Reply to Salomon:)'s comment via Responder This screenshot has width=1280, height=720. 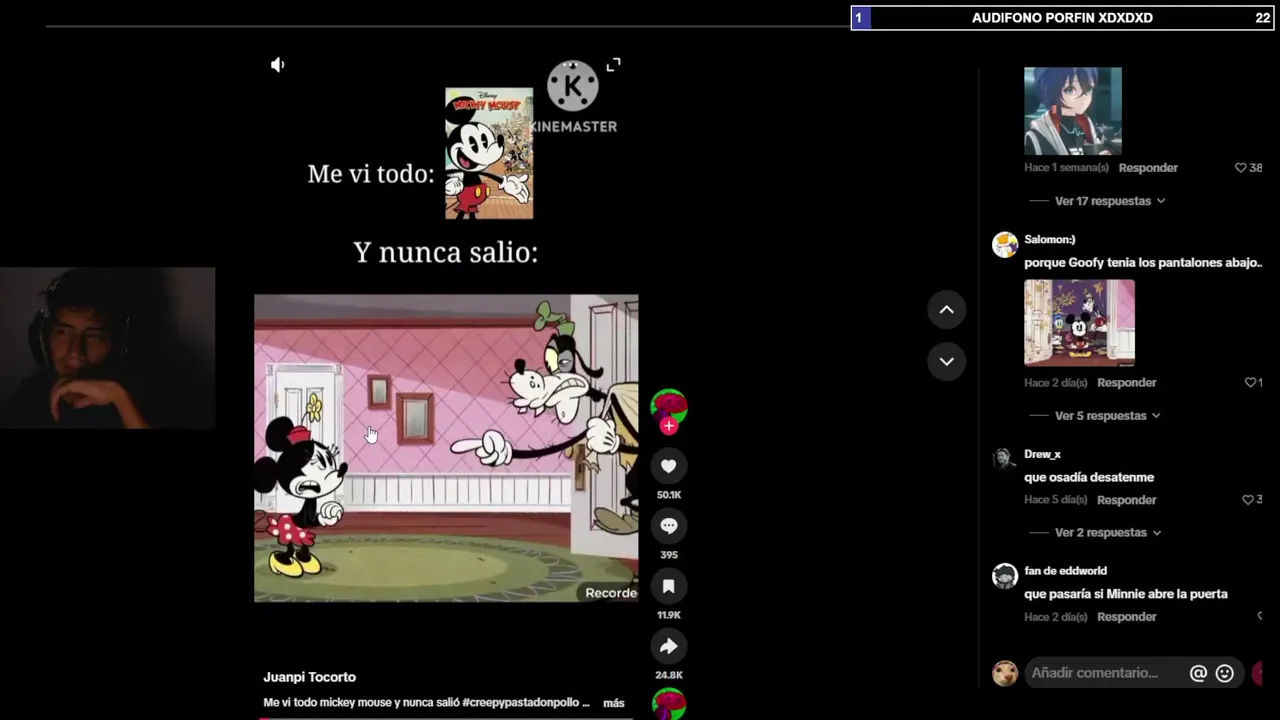1126,383
